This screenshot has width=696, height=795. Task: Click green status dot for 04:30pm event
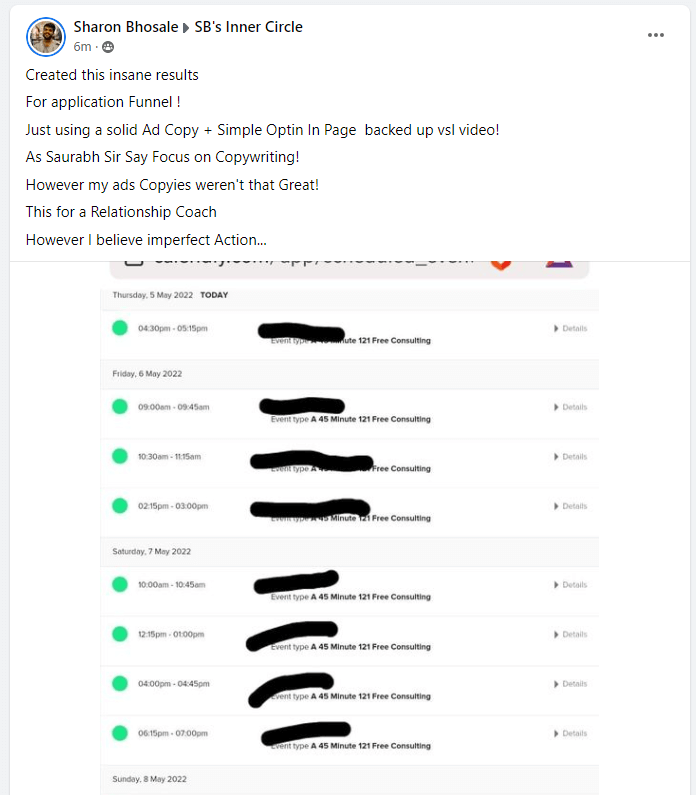[x=120, y=328]
